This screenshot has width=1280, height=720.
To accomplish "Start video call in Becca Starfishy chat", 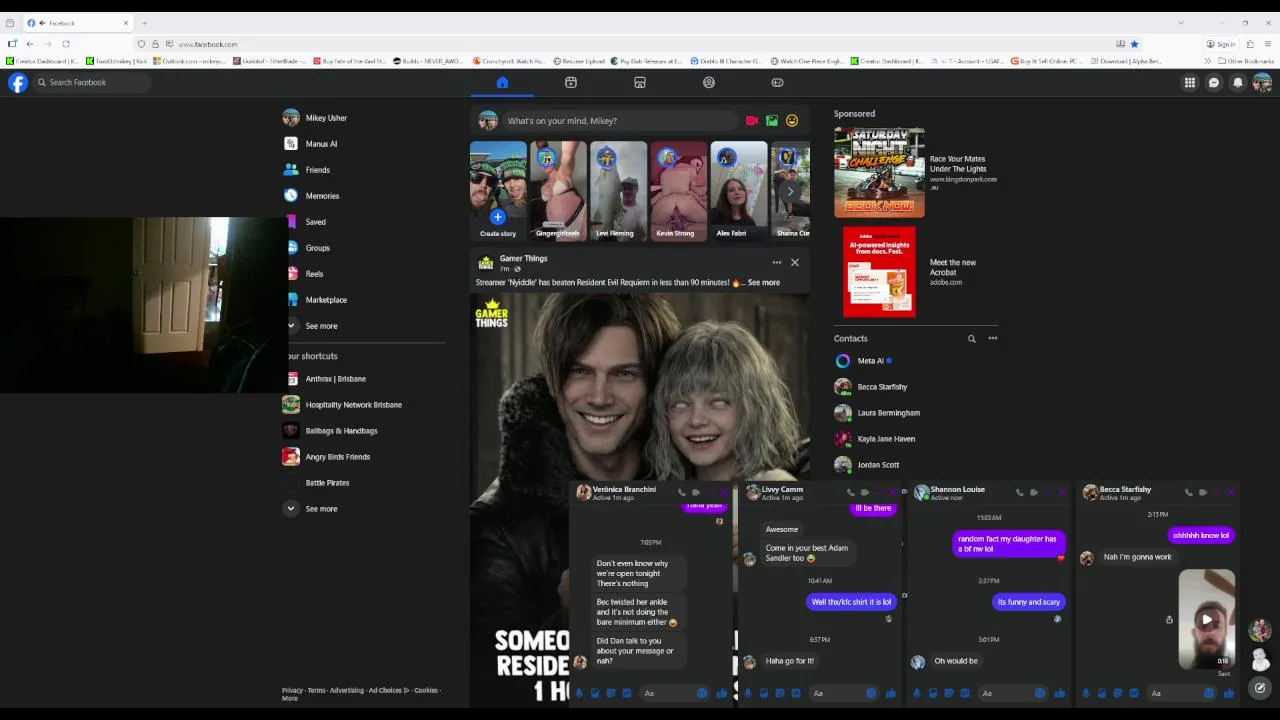I will (x=1203, y=492).
